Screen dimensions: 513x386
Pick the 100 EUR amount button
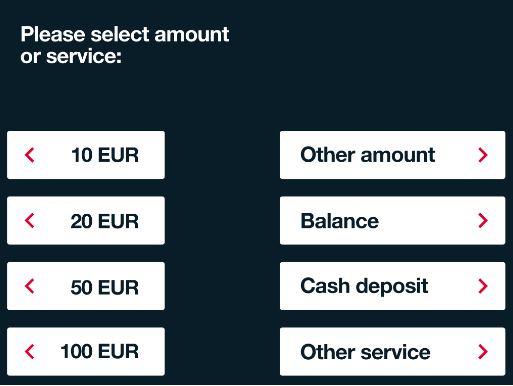pyautogui.click(x=86, y=352)
